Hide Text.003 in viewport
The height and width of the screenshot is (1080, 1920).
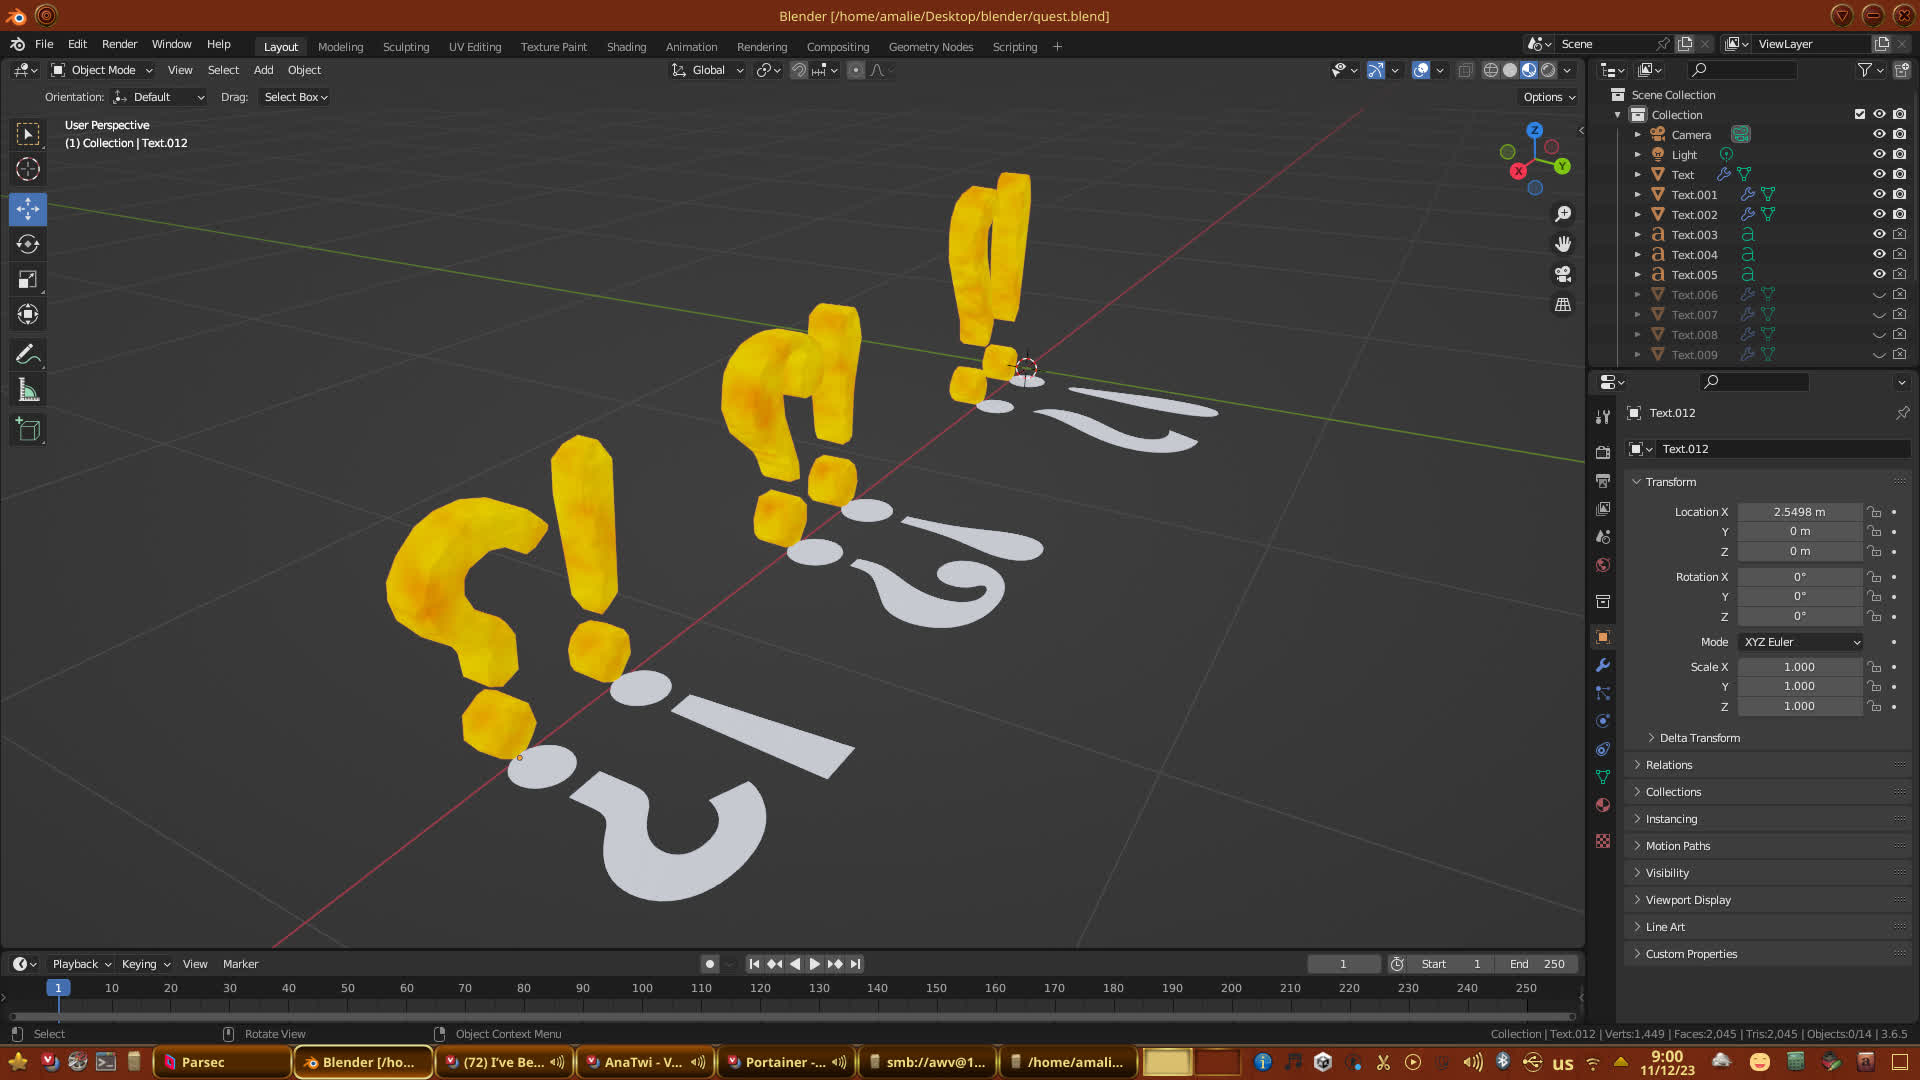1879,234
